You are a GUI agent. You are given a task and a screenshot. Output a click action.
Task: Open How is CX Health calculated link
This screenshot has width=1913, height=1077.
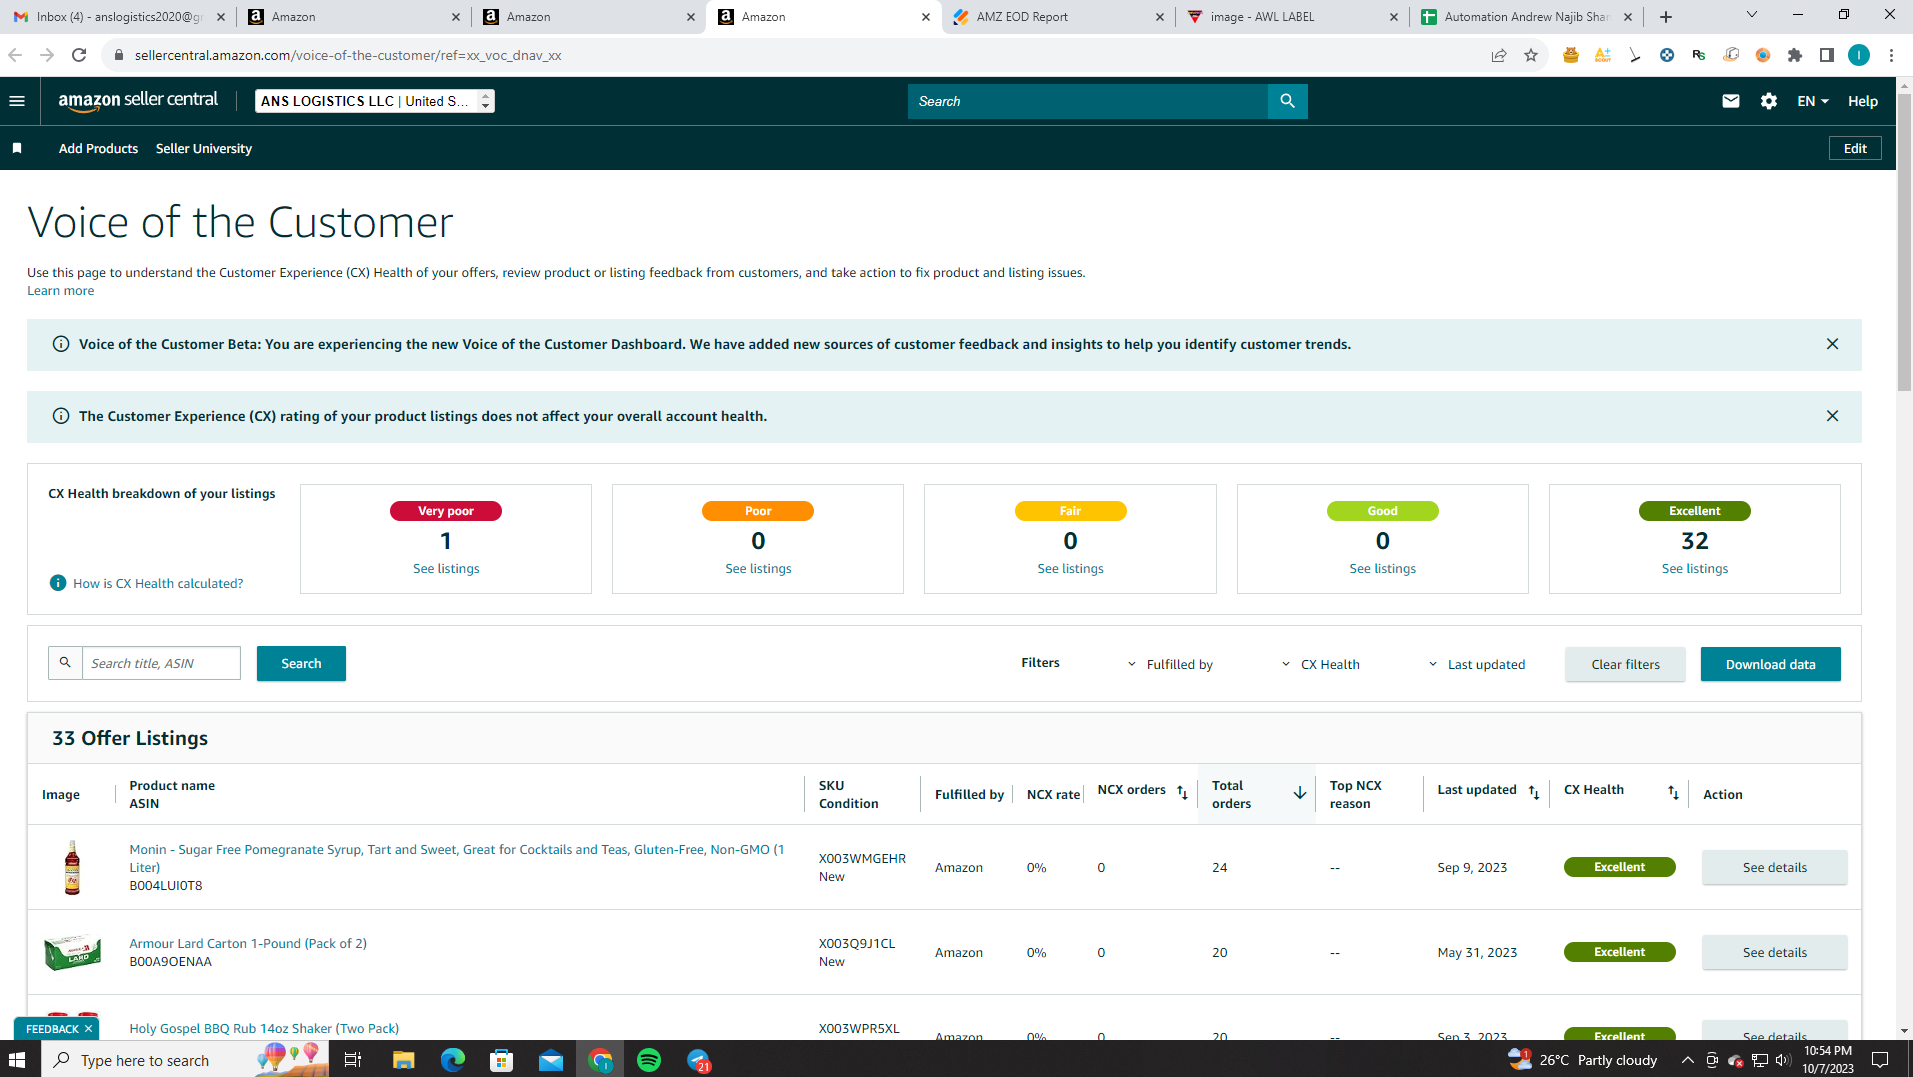coord(158,583)
